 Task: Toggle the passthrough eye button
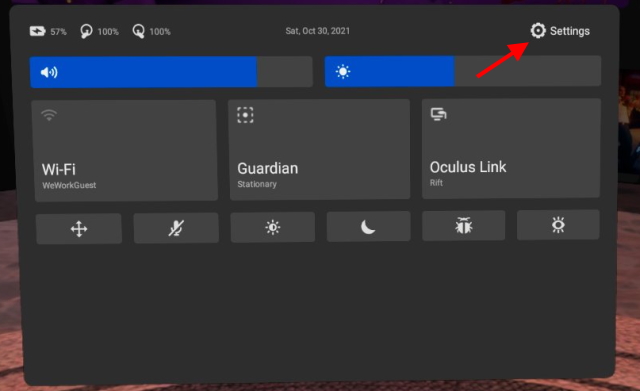click(558, 224)
